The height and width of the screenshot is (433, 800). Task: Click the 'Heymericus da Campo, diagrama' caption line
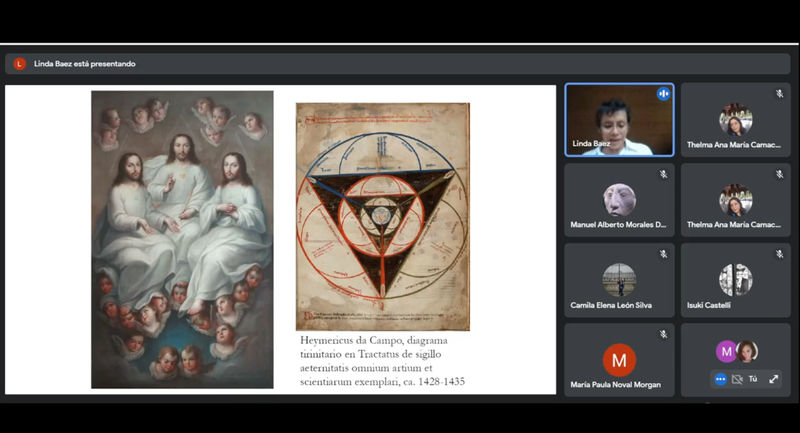pyautogui.click(x=373, y=340)
